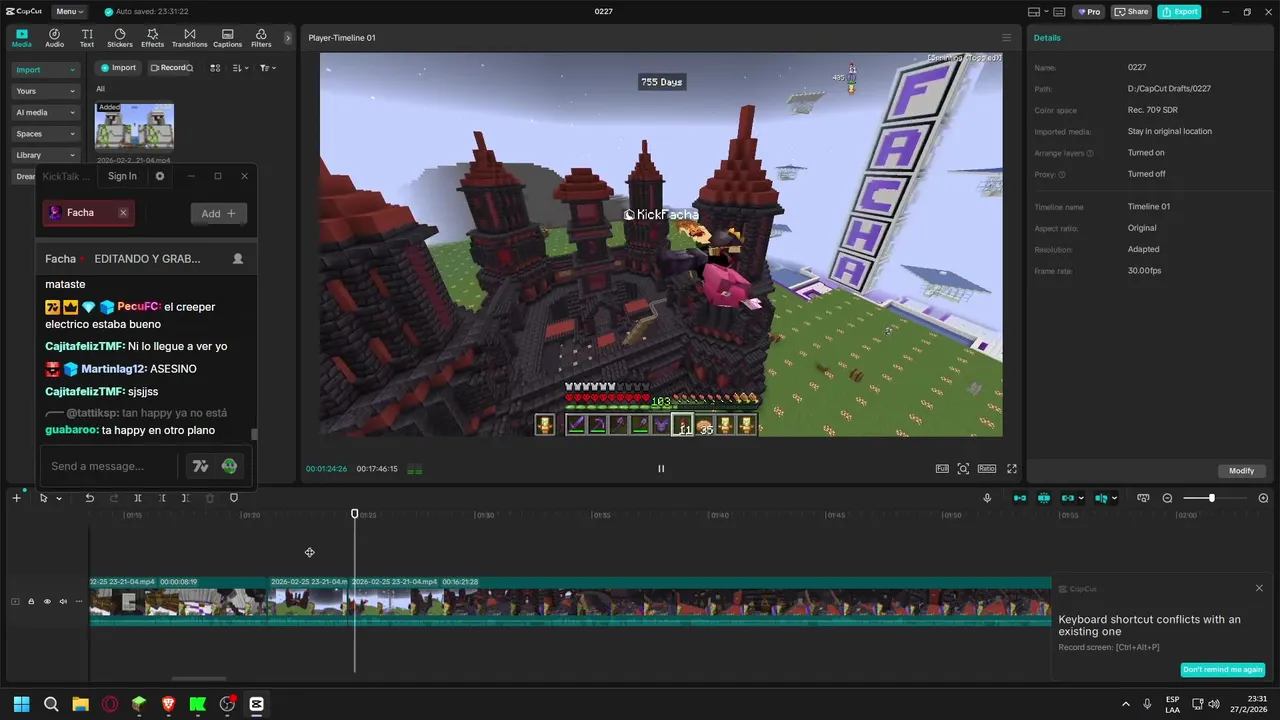Screen dimensions: 1280x720
Task: Switch to the Effects tab
Action: tap(152, 38)
